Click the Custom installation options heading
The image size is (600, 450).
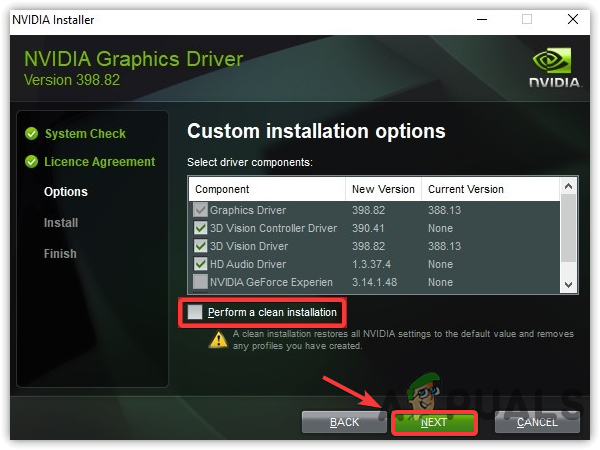tap(316, 131)
